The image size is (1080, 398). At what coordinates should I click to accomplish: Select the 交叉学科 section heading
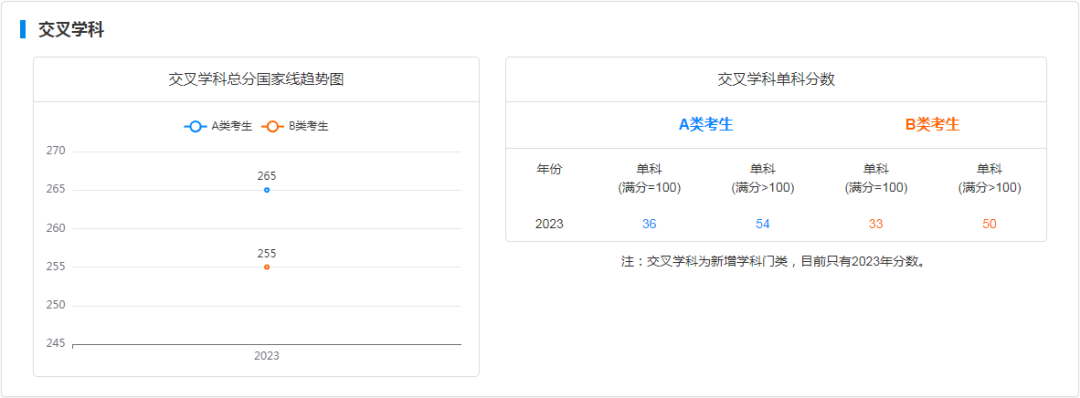(71, 30)
